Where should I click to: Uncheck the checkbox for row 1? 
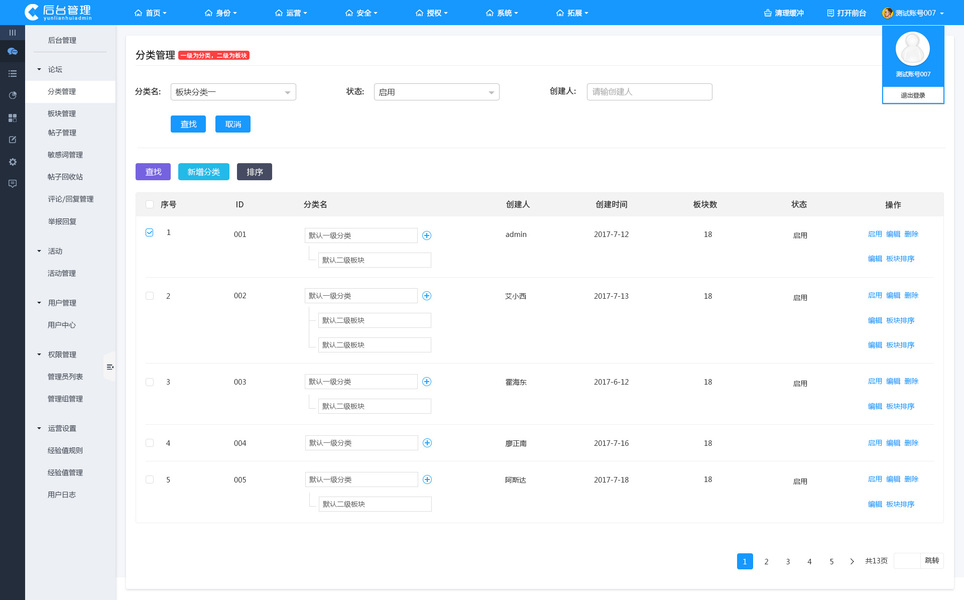click(149, 232)
